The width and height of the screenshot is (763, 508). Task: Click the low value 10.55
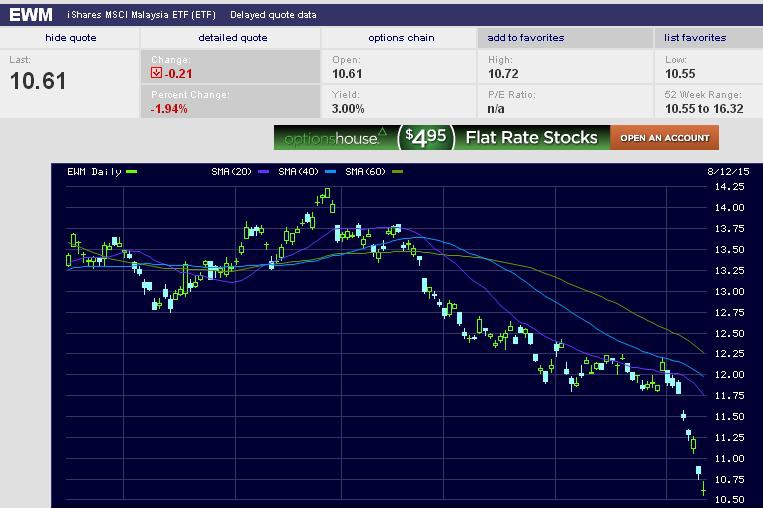[680, 74]
